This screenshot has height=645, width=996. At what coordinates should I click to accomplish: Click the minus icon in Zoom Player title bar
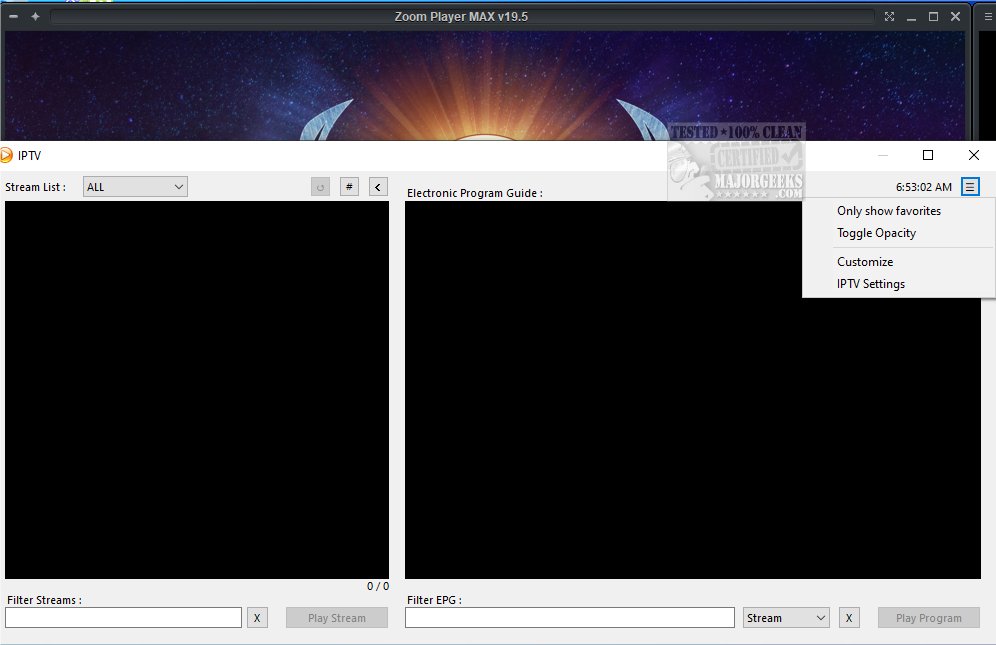click(13, 17)
